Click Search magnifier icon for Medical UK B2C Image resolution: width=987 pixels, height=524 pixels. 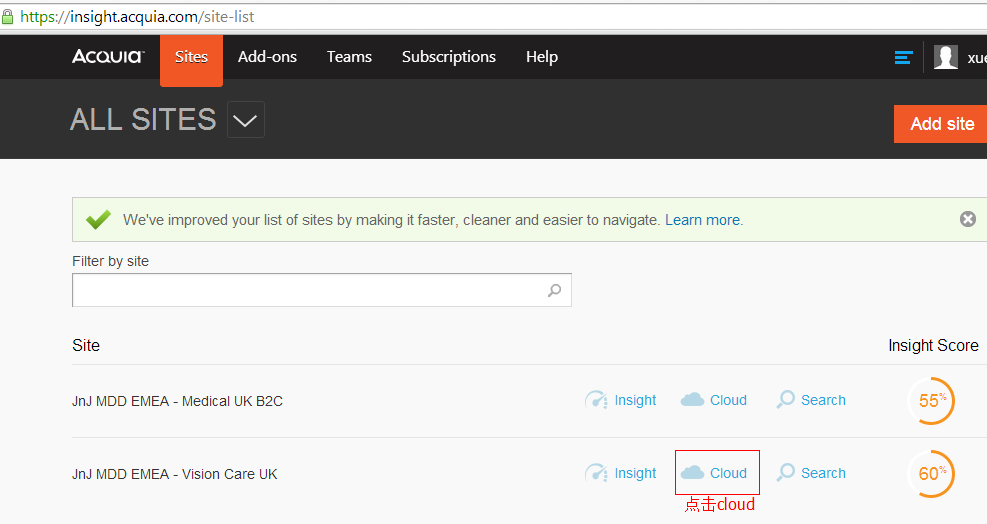[x=786, y=400]
